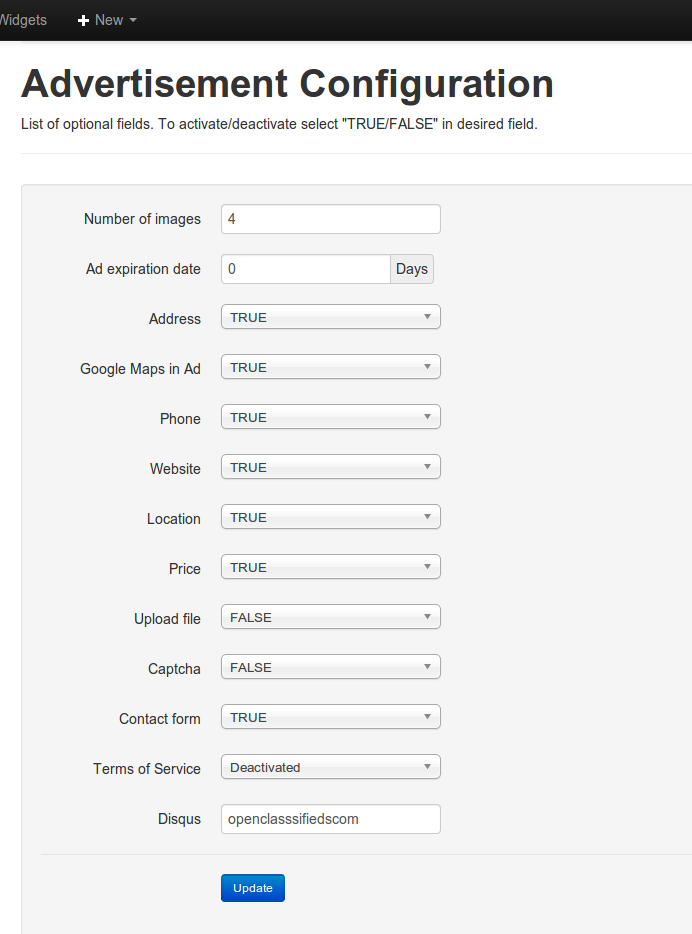
Task: Click the Disqus text field
Action: [x=330, y=819]
